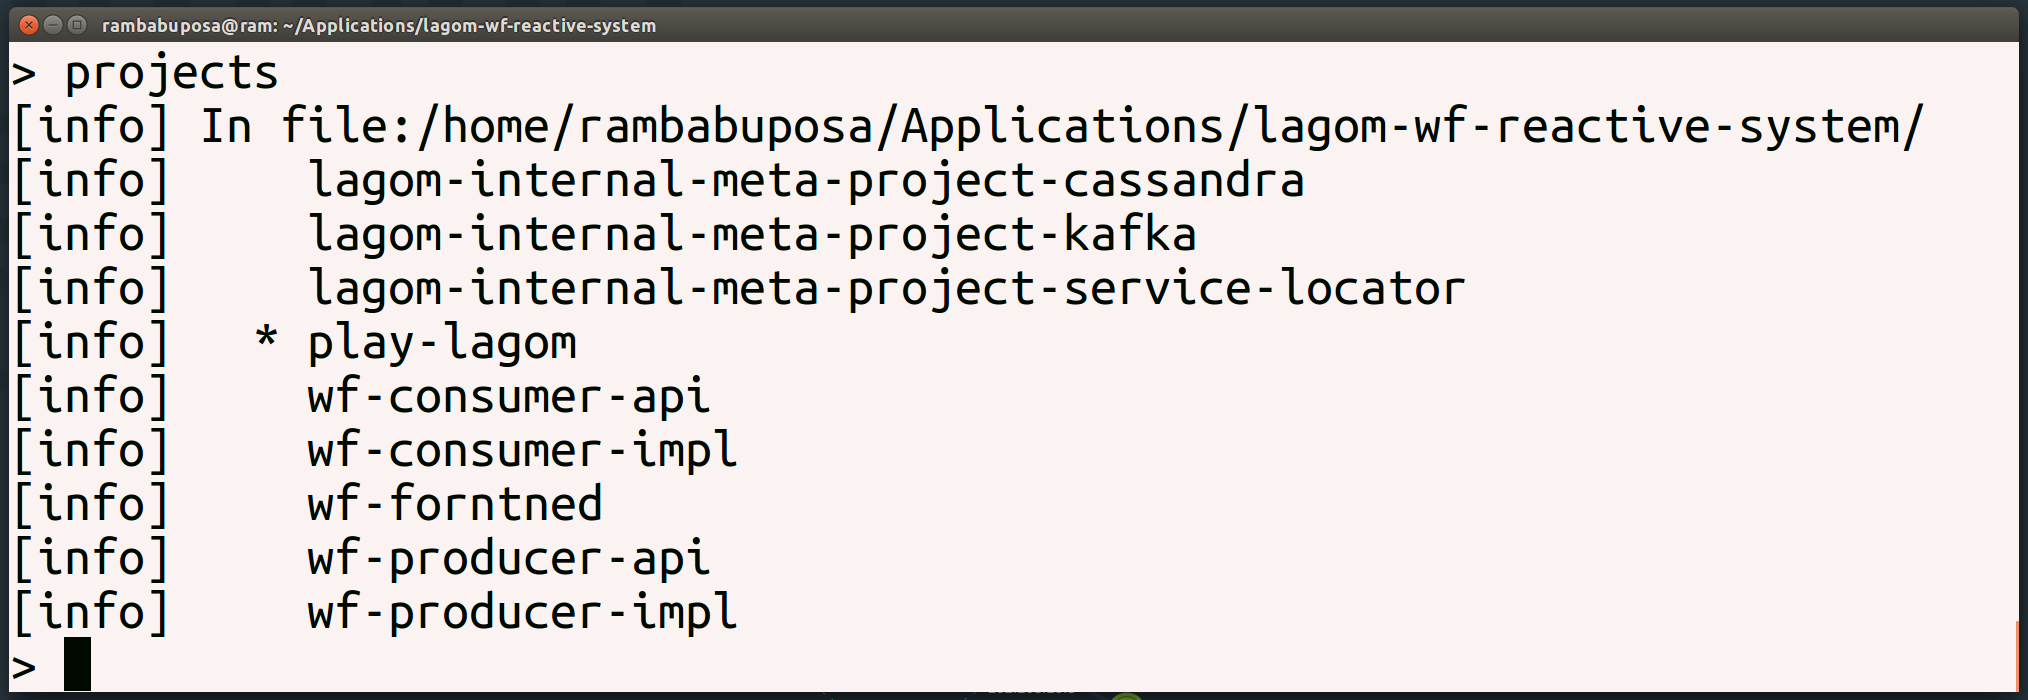Click the bottom prompt '>' symbol
This screenshot has height=700, width=2028.
[24, 667]
